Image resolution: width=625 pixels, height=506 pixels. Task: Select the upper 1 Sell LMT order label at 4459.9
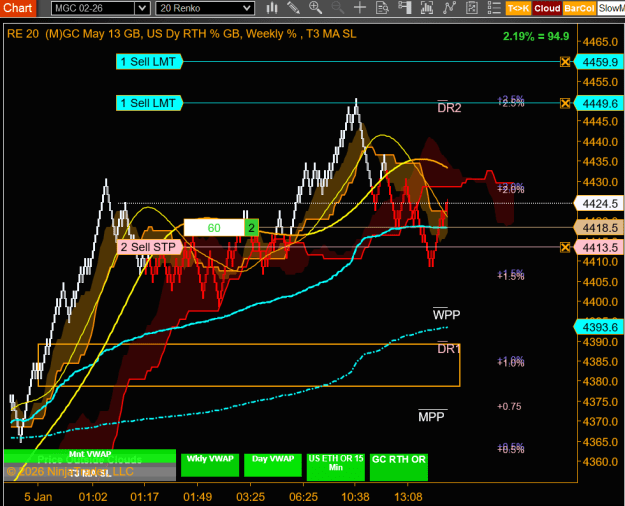click(x=149, y=62)
